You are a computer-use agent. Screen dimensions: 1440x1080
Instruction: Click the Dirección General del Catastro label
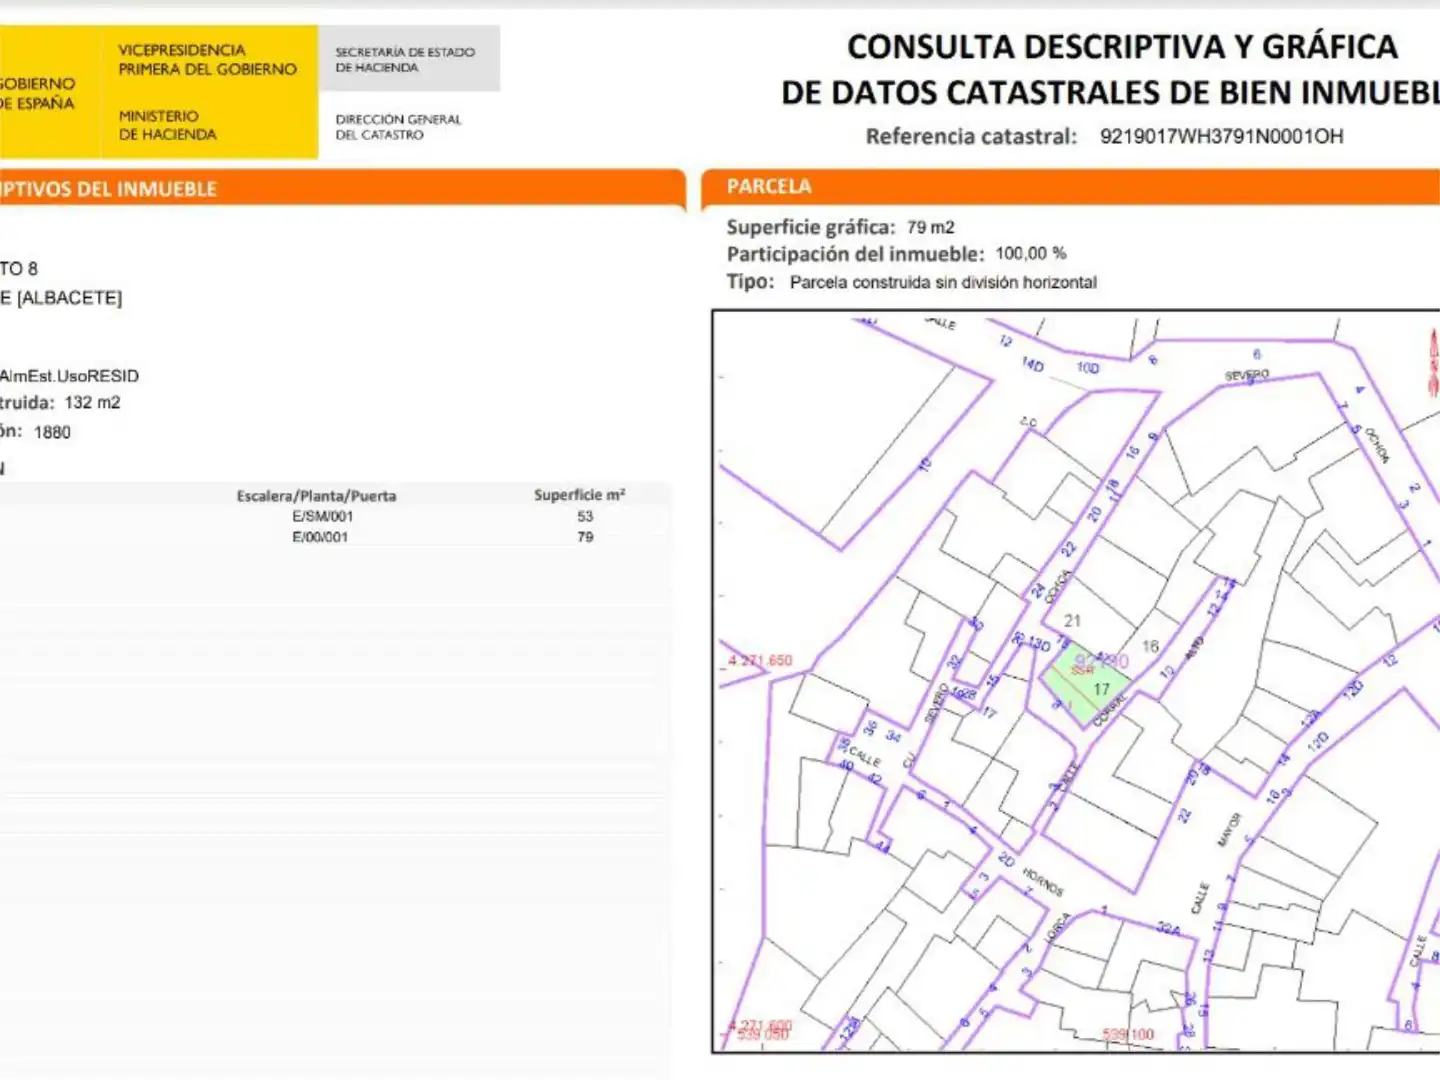[398, 127]
